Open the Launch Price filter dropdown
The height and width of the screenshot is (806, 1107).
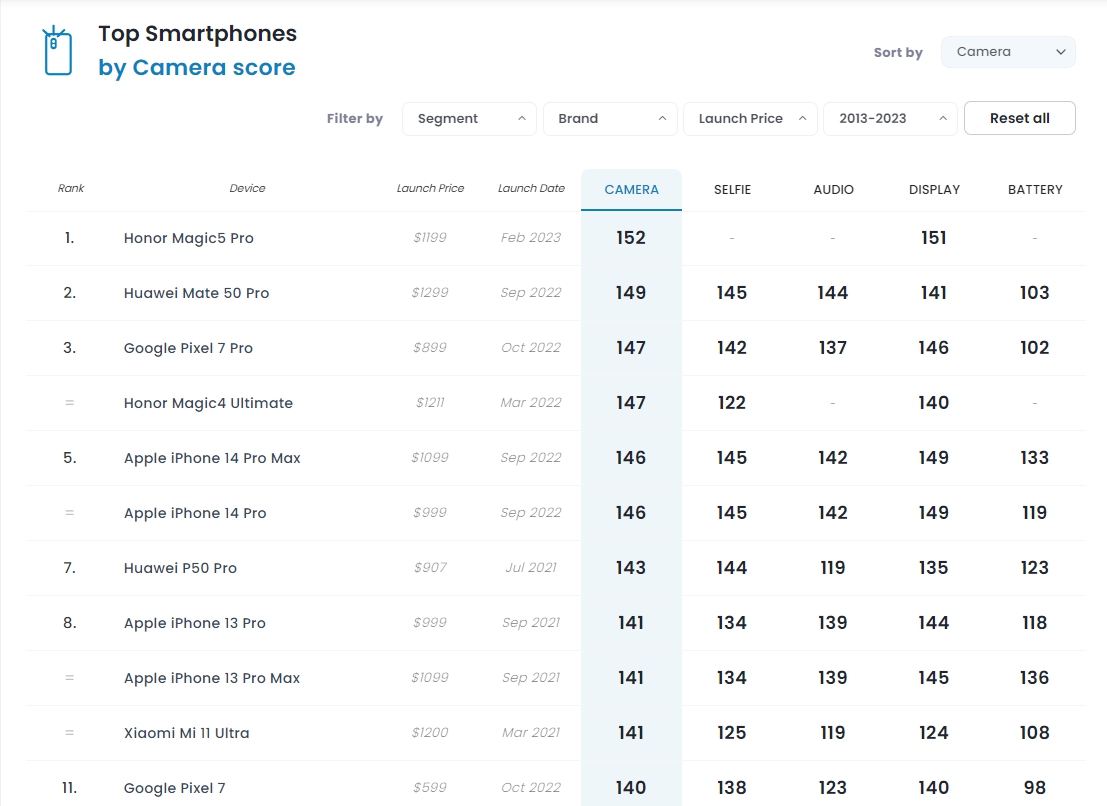pyautogui.click(x=750, y=119)
